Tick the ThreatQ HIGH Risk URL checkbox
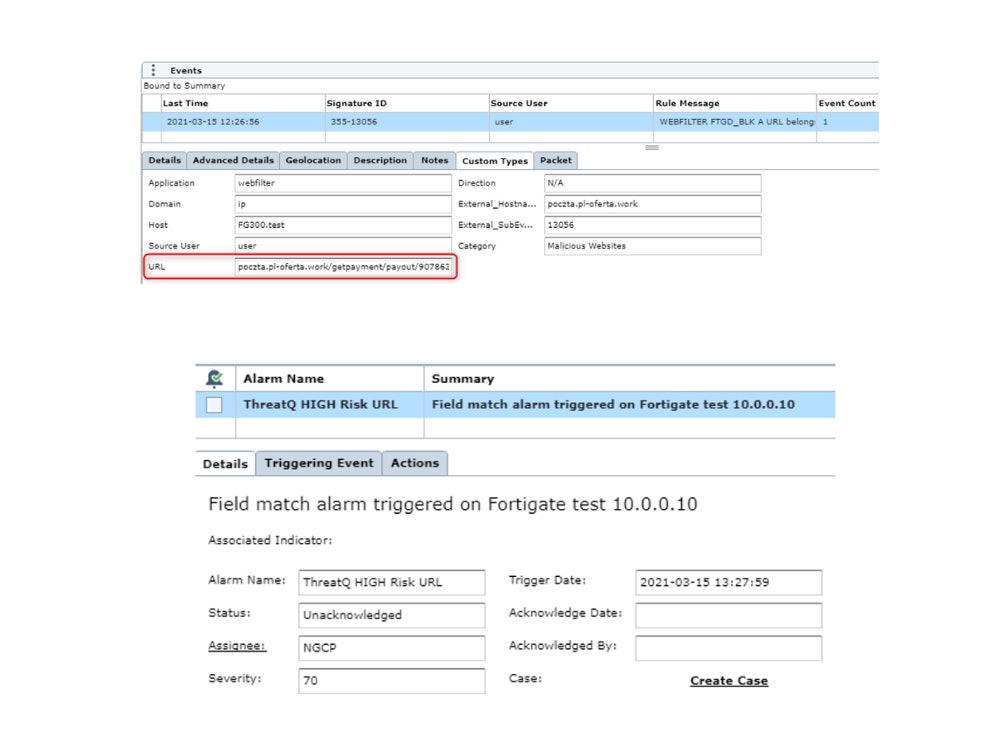The height and width of the screenshot is (750, 1000). 214,405
